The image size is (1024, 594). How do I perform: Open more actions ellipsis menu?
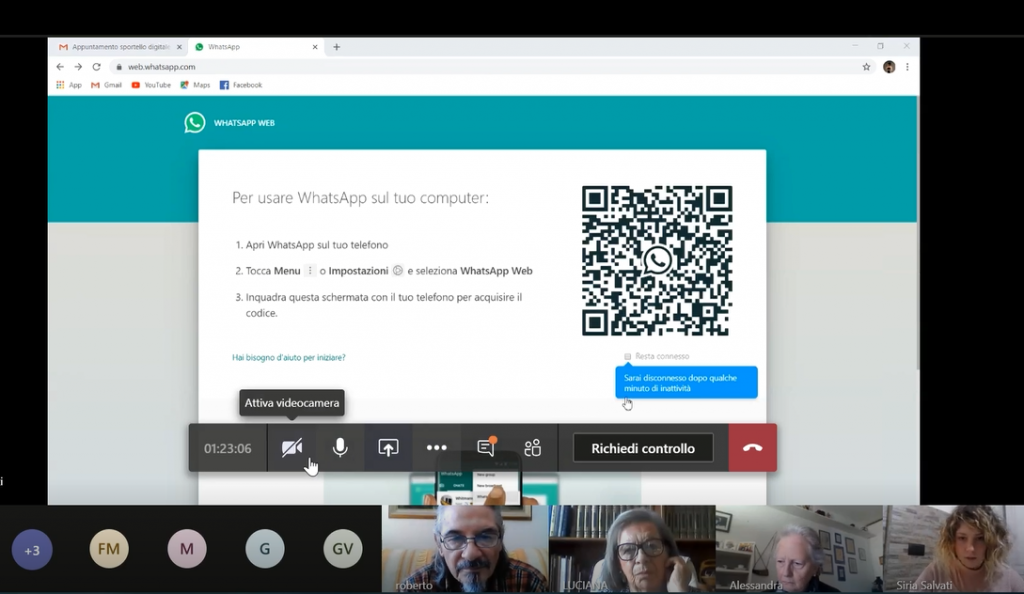click(x=436, y=448)
